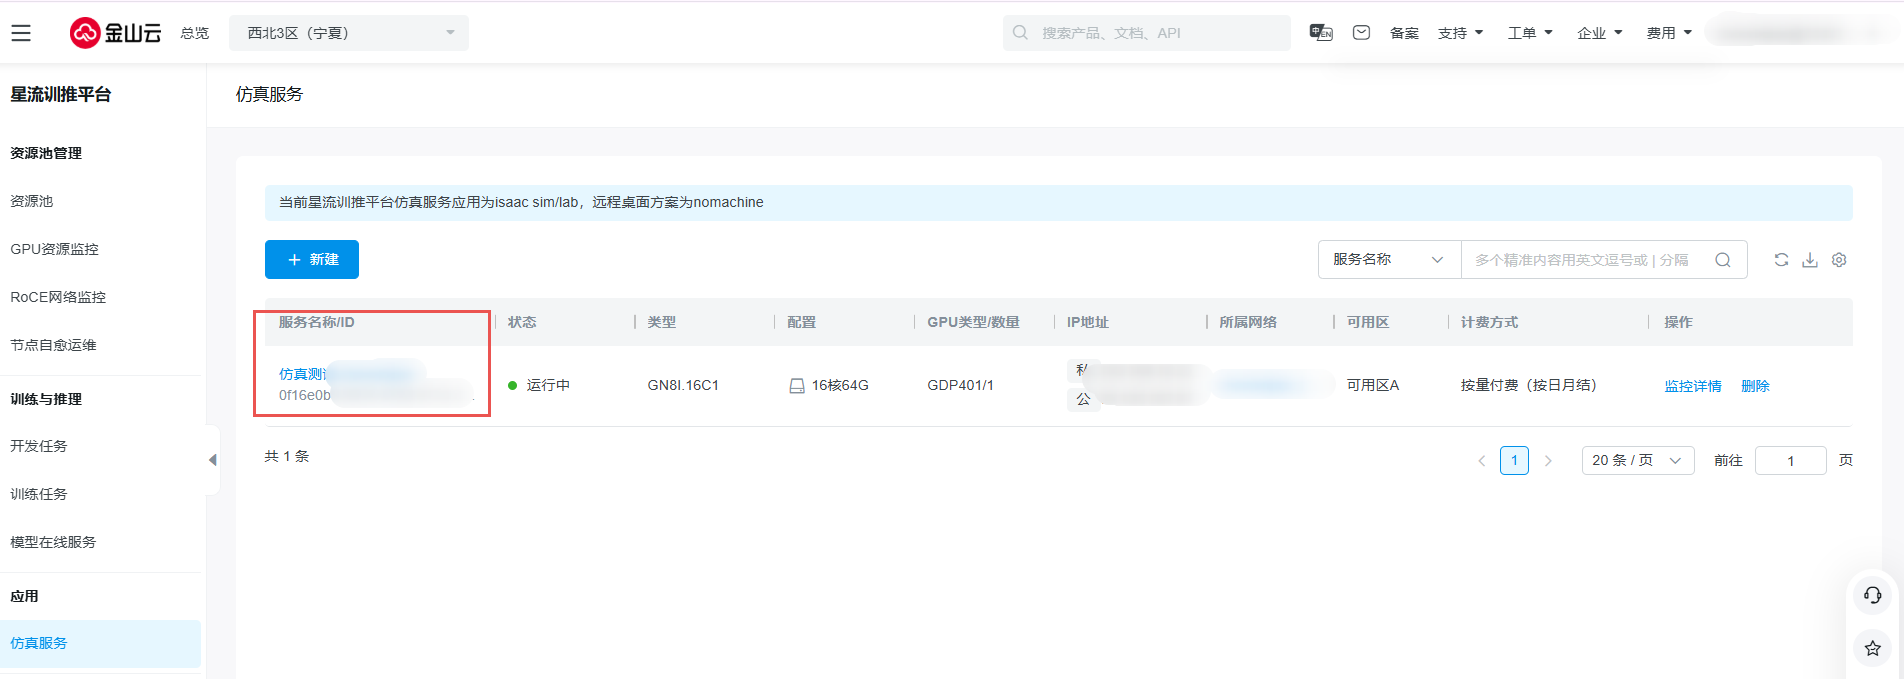Open the message inbox icon
1904x679 pixels.
coord(1361,33)
